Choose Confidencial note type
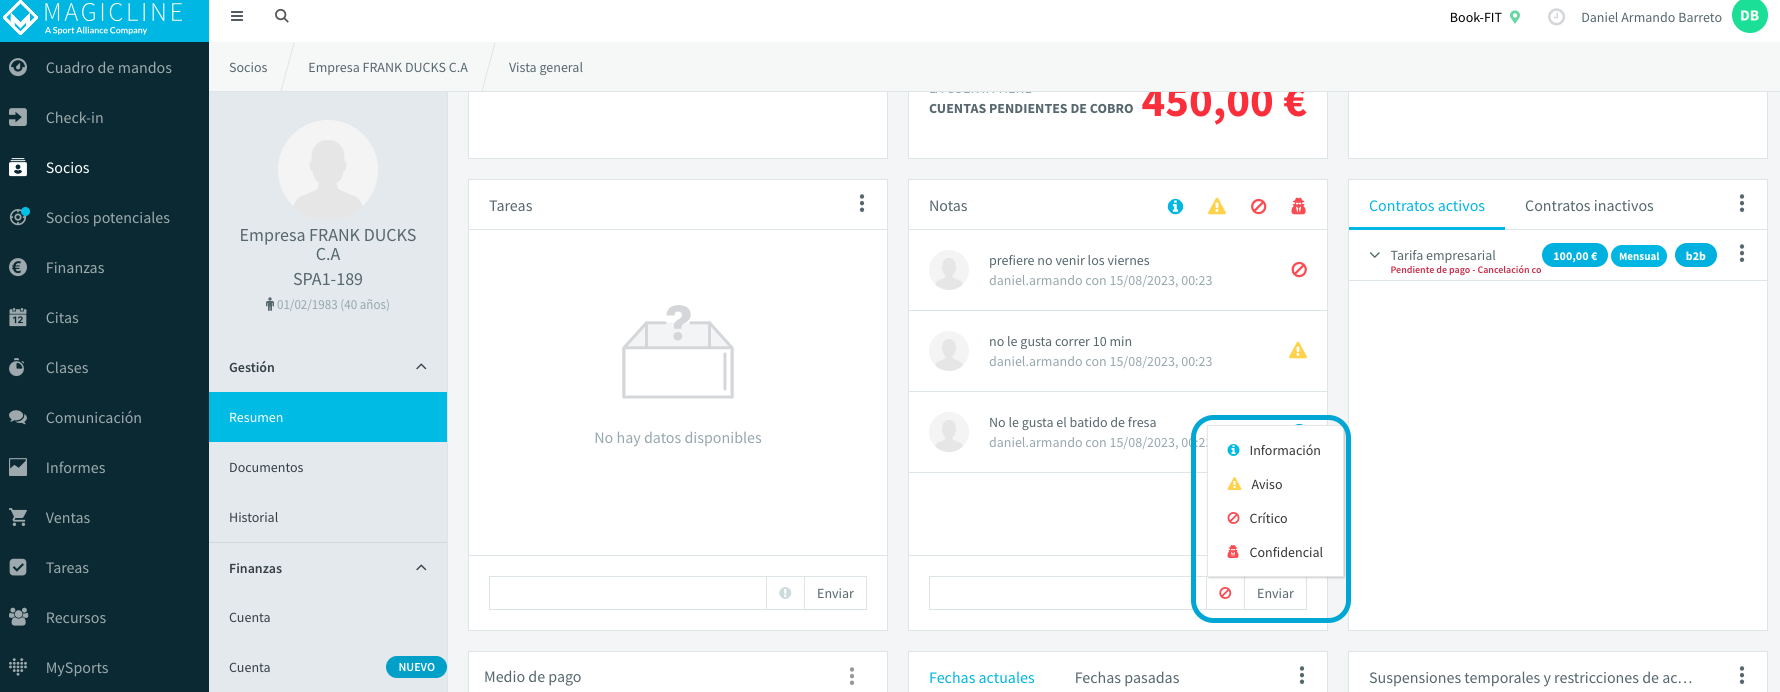The height and width of the screenshot is (692, 1780). pyautogui.click(x=1274, y=552)
